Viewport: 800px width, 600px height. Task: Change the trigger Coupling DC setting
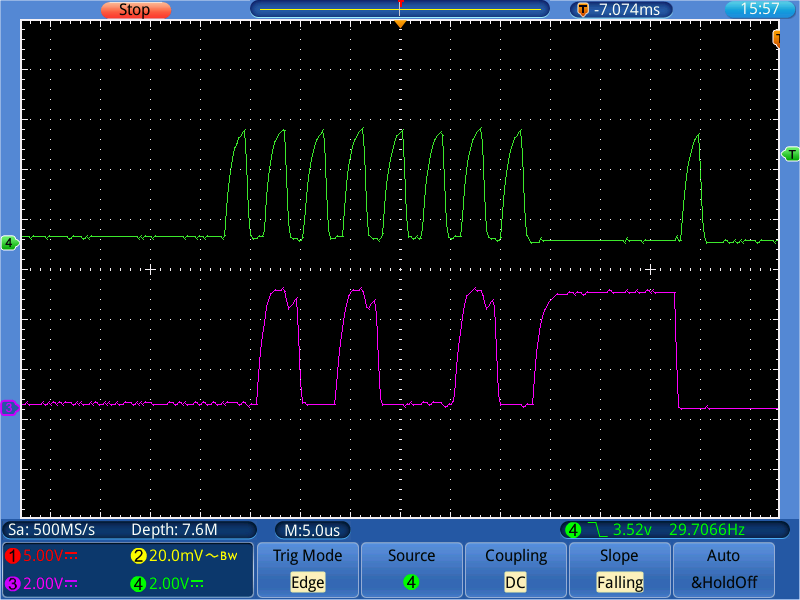pos(516,569)
